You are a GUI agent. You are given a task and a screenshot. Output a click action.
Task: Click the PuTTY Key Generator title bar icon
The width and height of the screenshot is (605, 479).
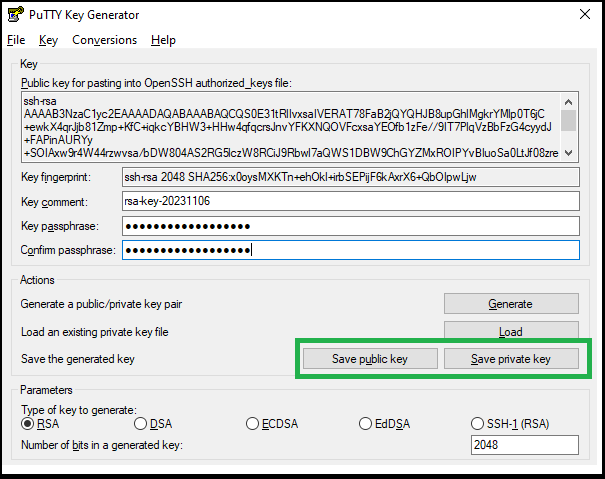[x=16, y=15]
